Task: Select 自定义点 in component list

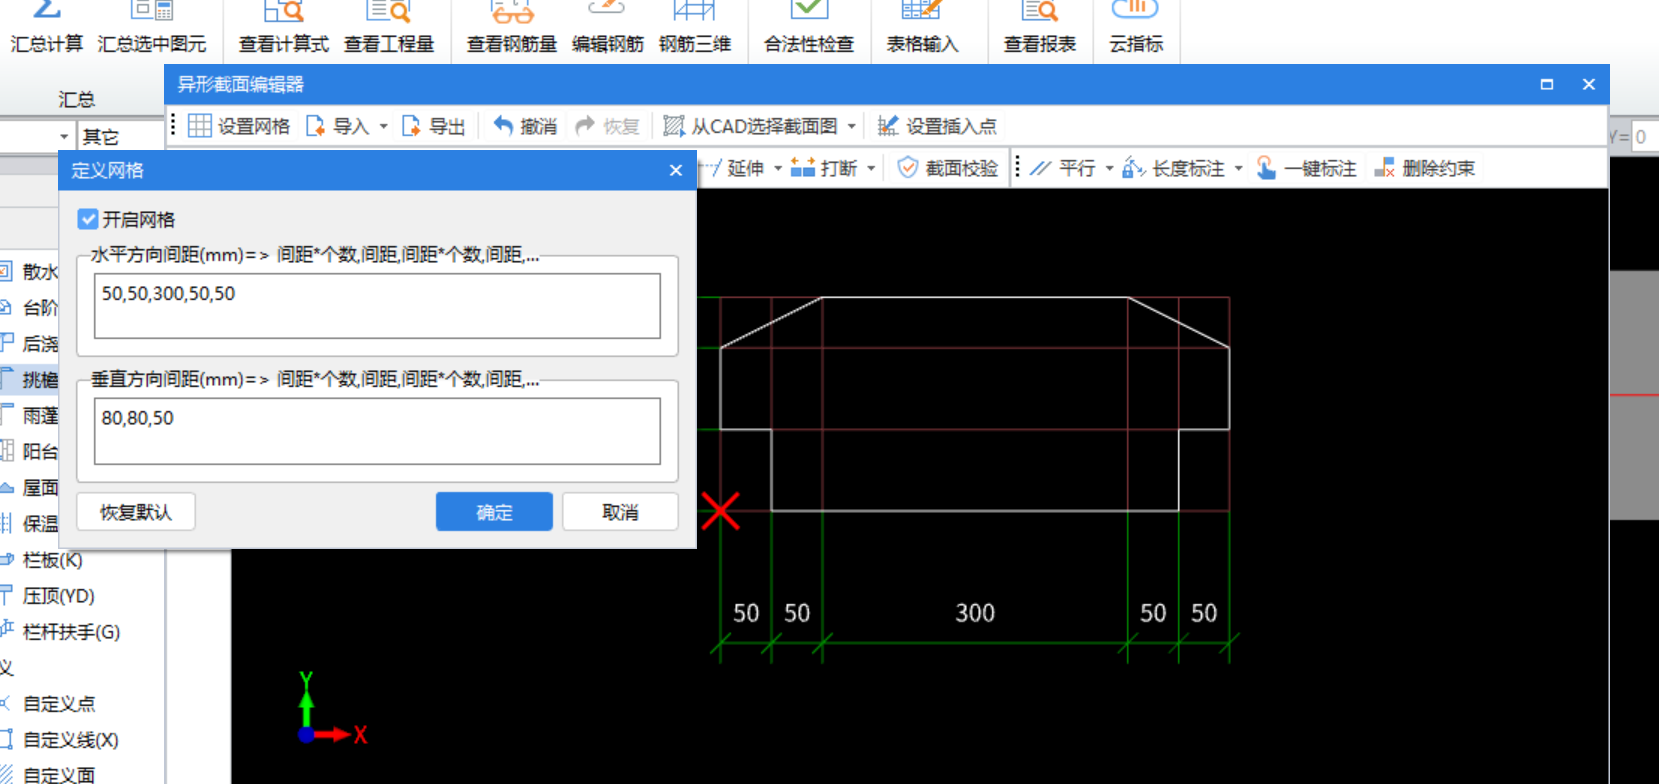Action: coord(48,704)
